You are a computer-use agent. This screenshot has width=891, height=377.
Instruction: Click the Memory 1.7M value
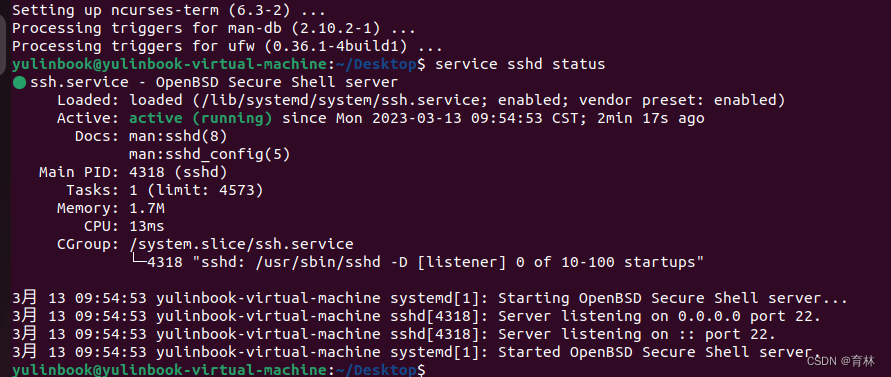147,209
